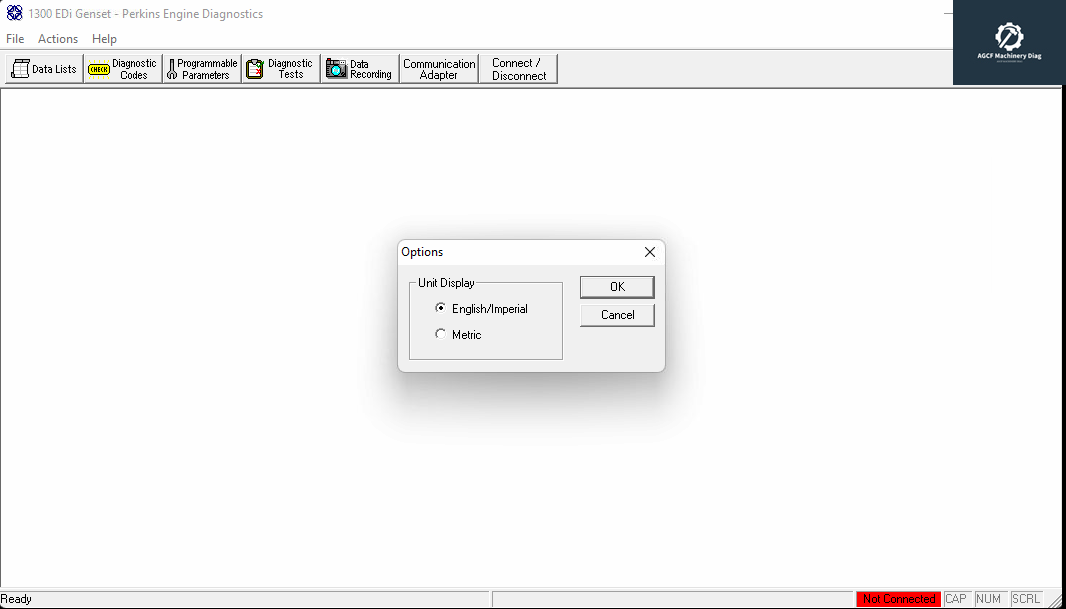Toggle the CAP indicator in status bar
Screen dimensions: 1066x609
(956, 598)
